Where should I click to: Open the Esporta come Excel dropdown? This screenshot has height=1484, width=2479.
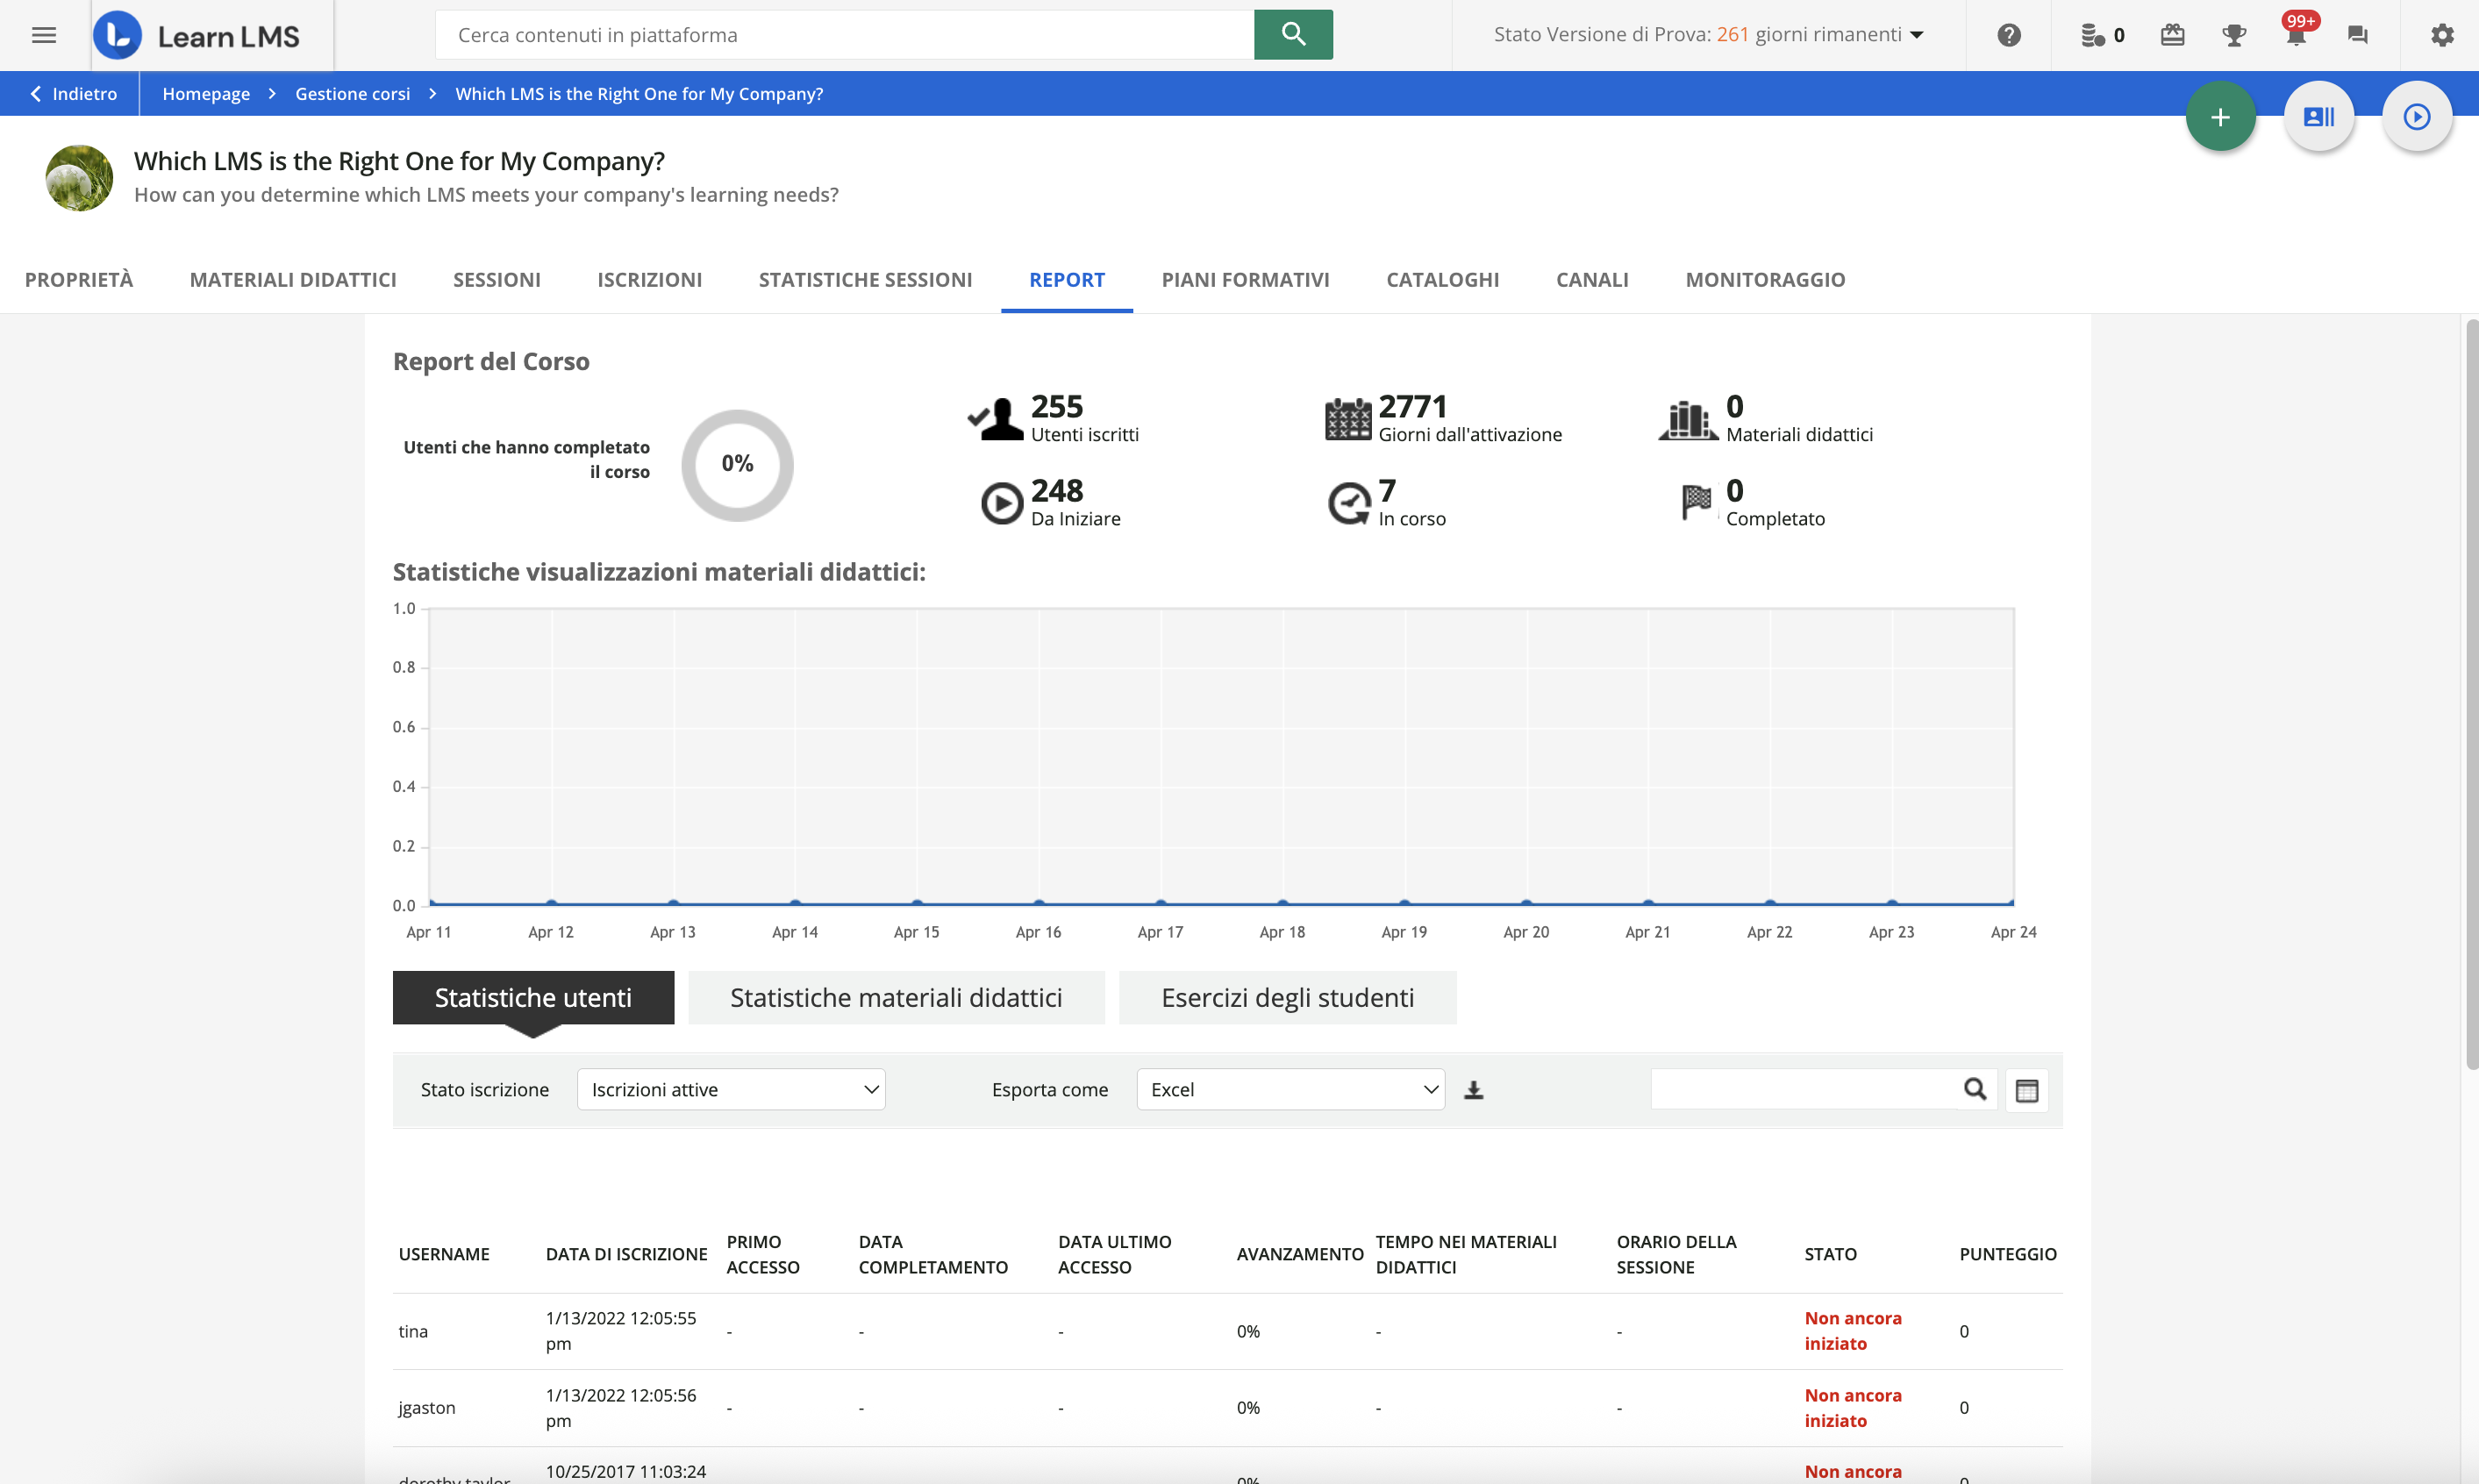point(1290,1090)
